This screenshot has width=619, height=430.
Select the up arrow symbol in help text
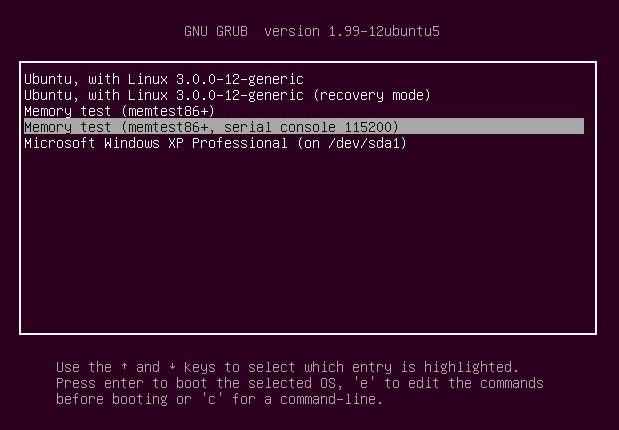coord(124,367)
